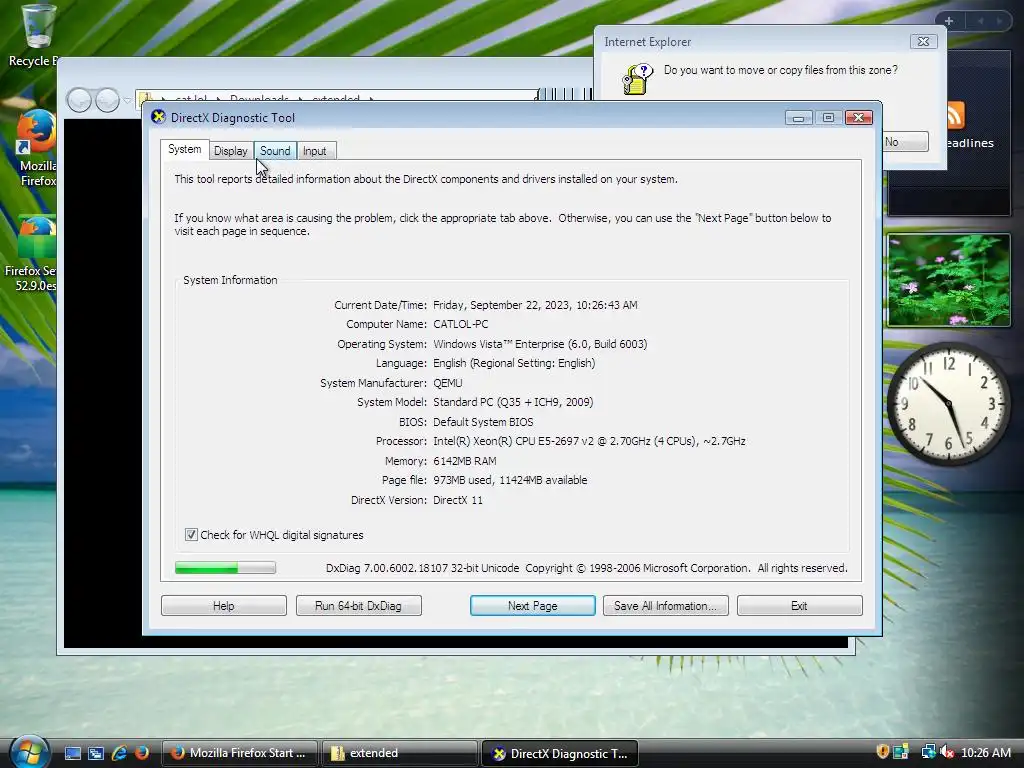Click the Current Date/Time value Friday September 22
This screenshot has width=1024, height=768.
(x=535, y=305)
